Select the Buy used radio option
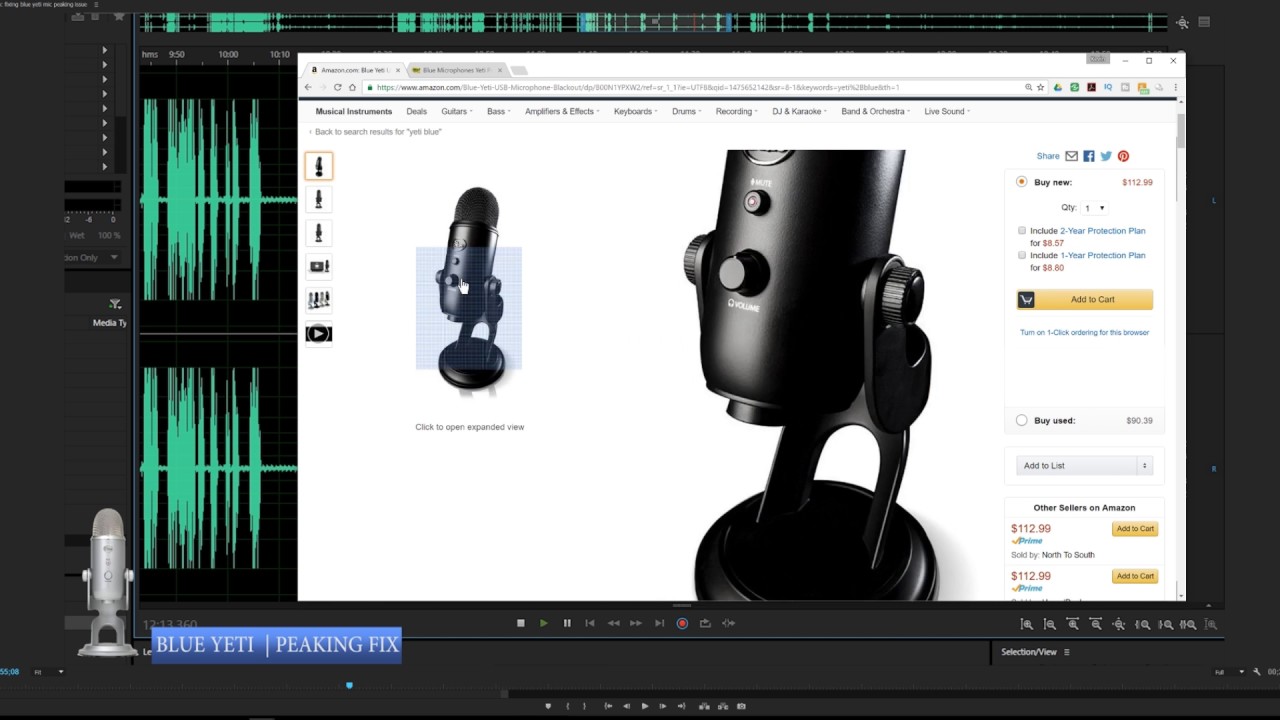 (x=1021, y=421)
